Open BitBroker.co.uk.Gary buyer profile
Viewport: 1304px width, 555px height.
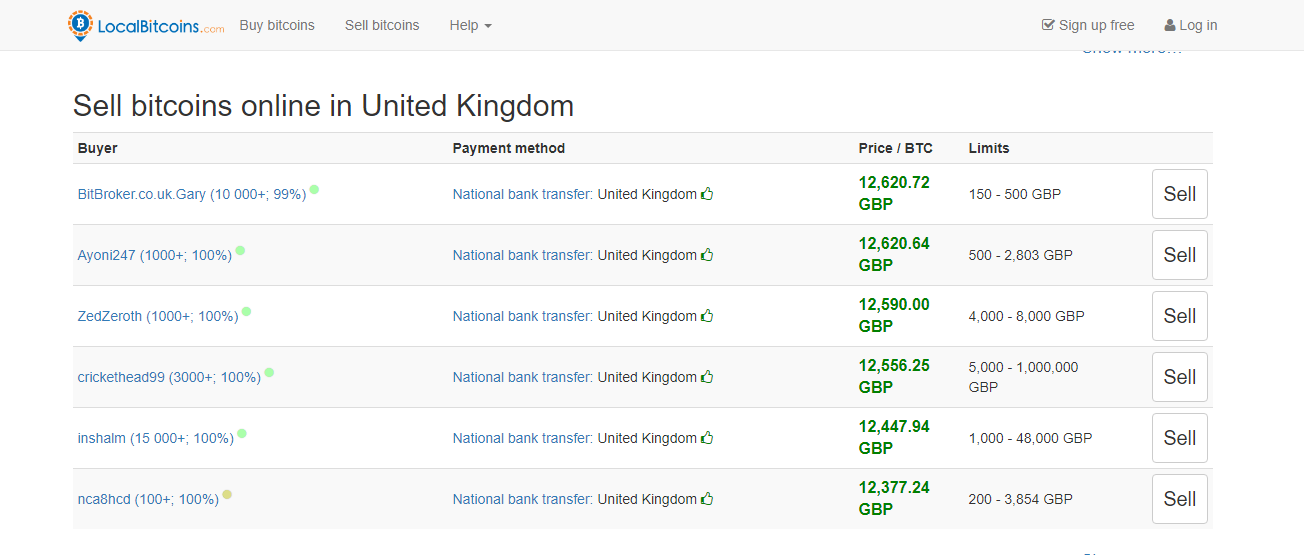pyautogui.click(x=192, y=194)
